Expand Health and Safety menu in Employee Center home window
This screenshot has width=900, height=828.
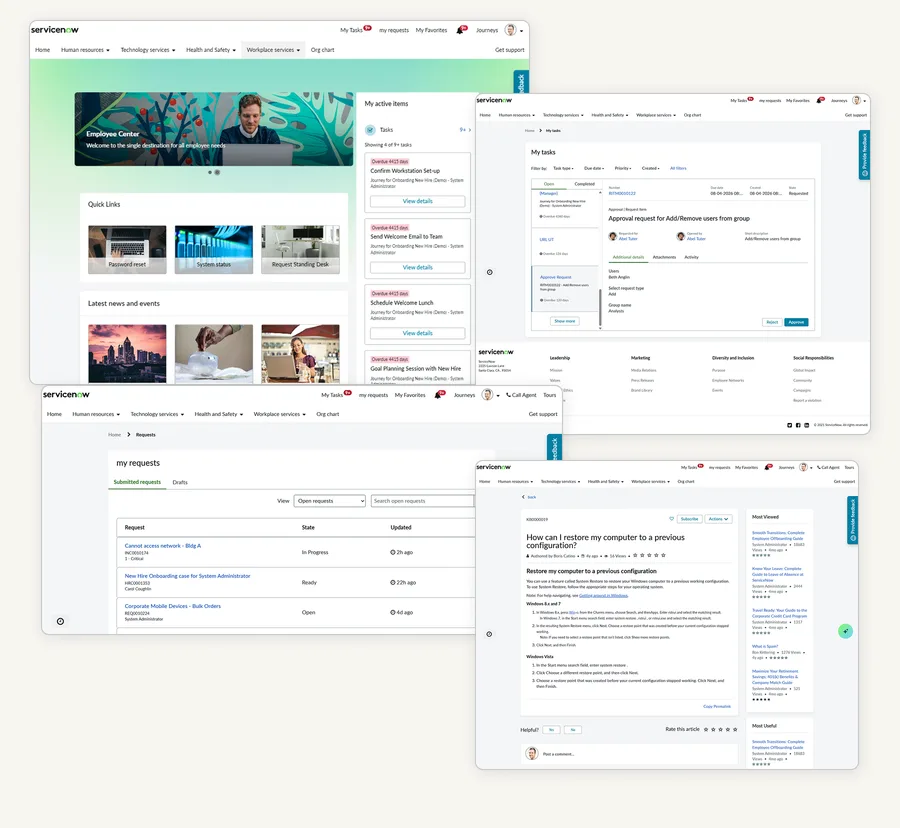click(211, 50)
